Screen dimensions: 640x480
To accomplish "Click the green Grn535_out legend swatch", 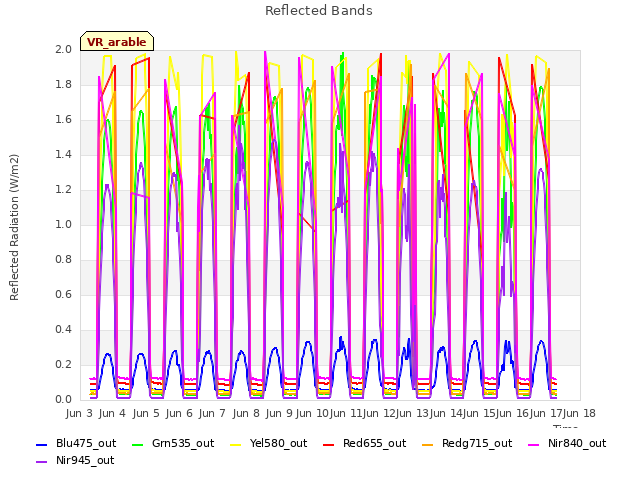I will (x=138, y=444).
